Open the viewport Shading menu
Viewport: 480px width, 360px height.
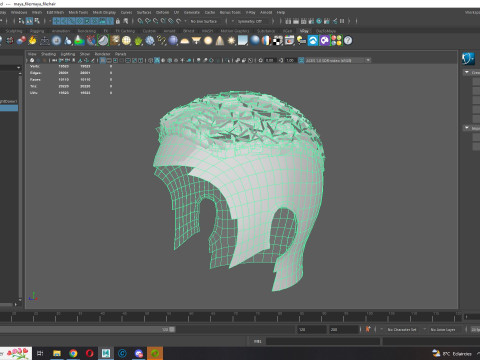pos(48,54)
